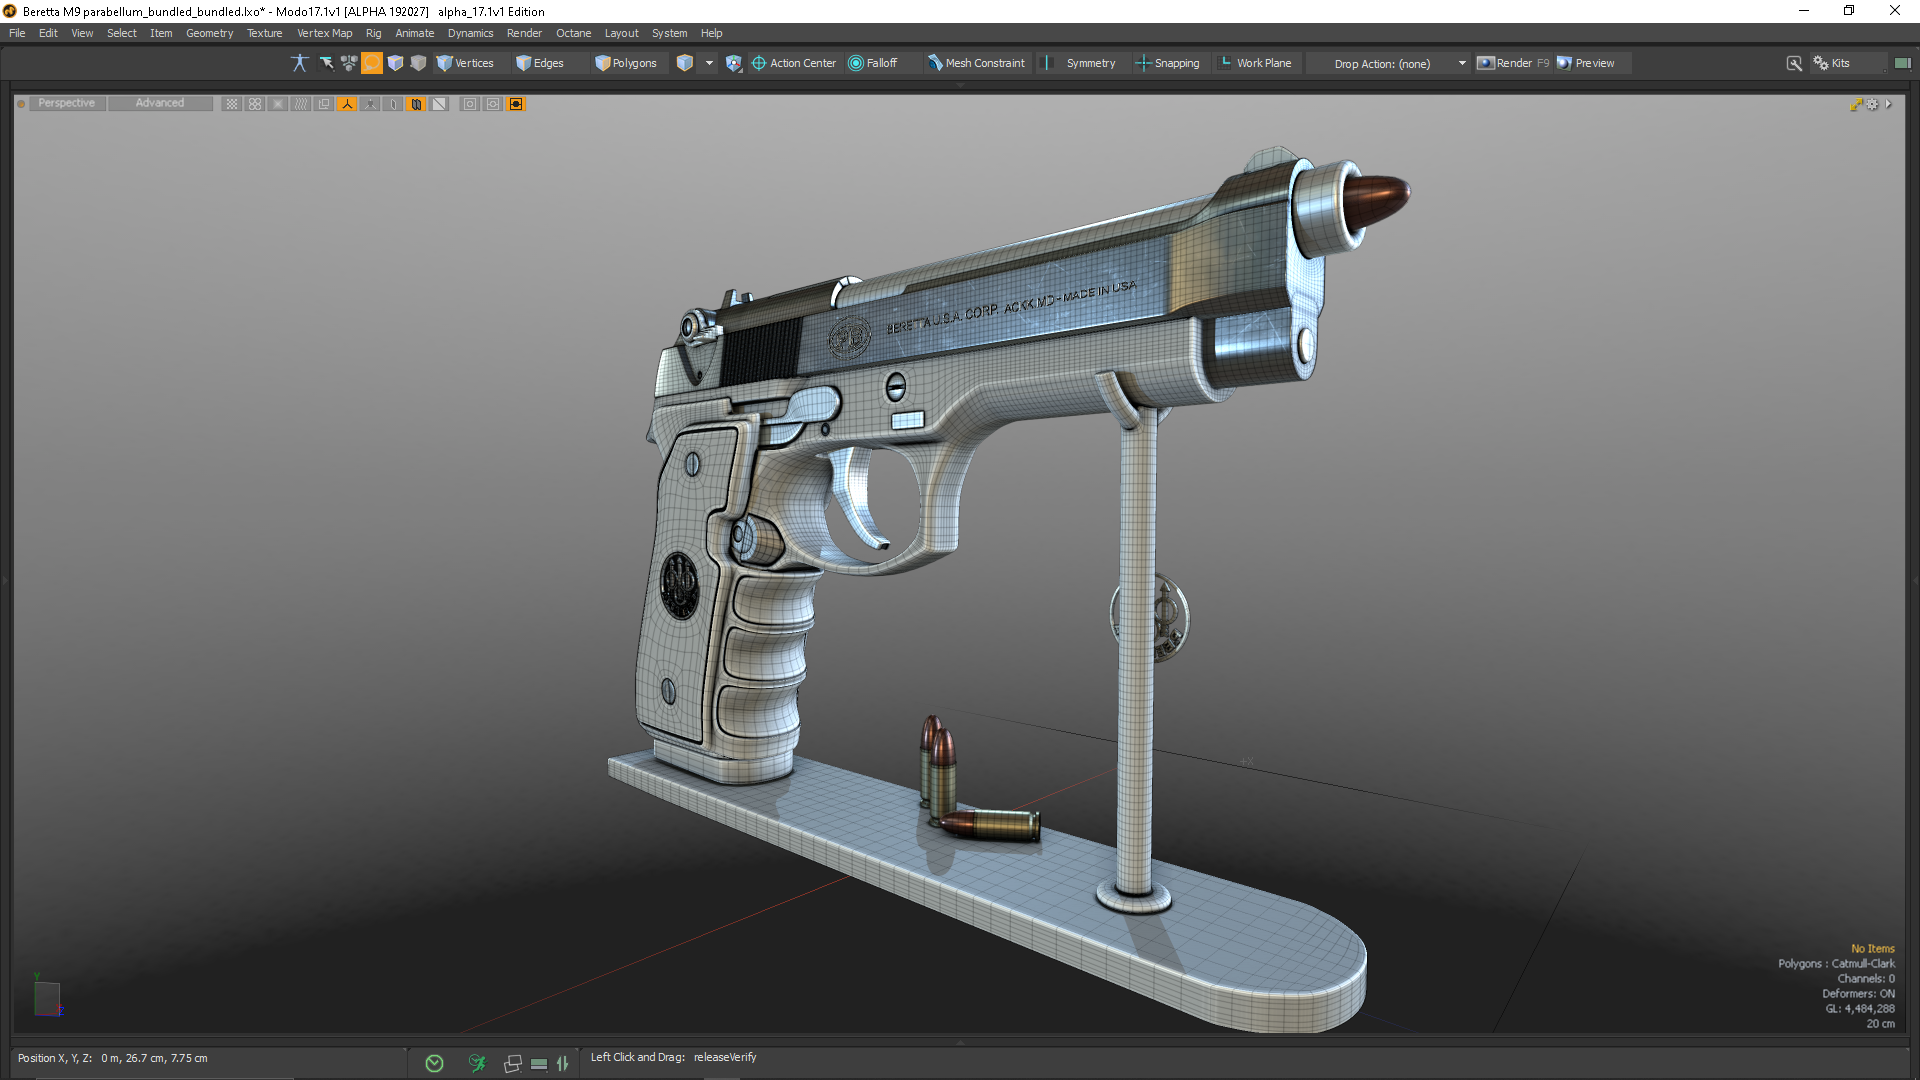
Task: Click the Render F9 button
Action: (1513, 63)
